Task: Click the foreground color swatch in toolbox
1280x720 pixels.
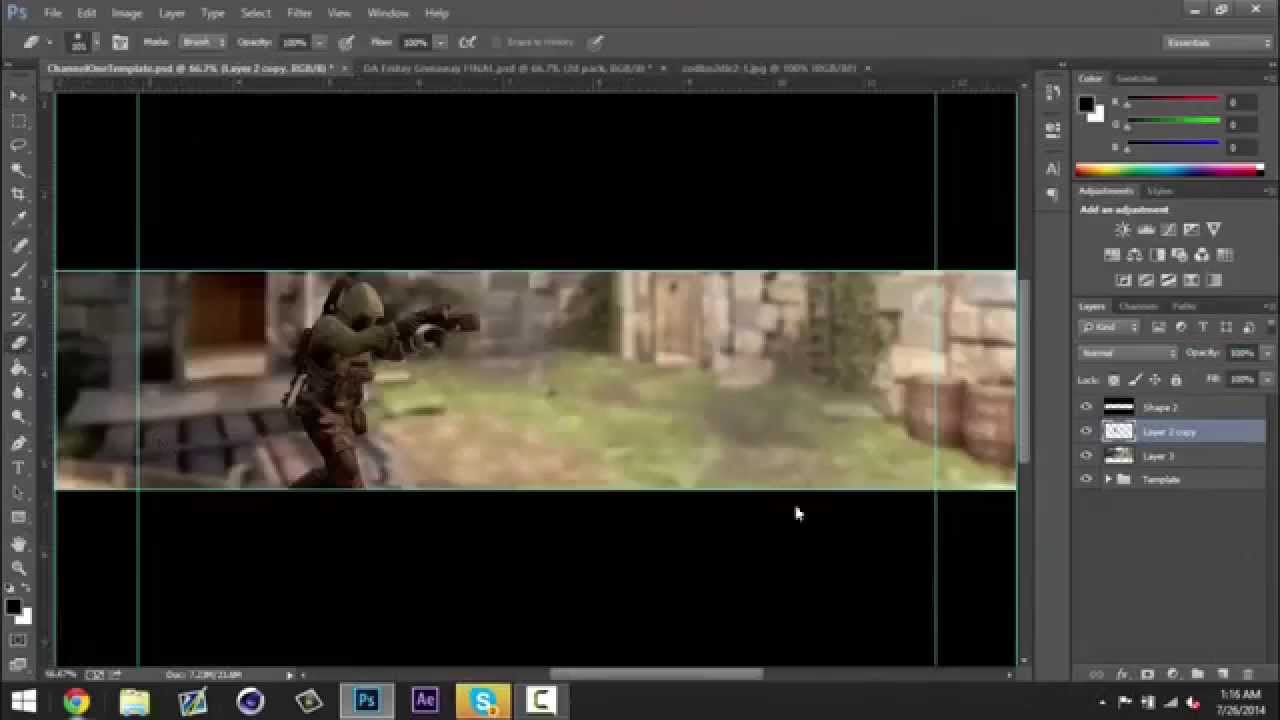Action: pyautogui.click(x=13, y=607)
